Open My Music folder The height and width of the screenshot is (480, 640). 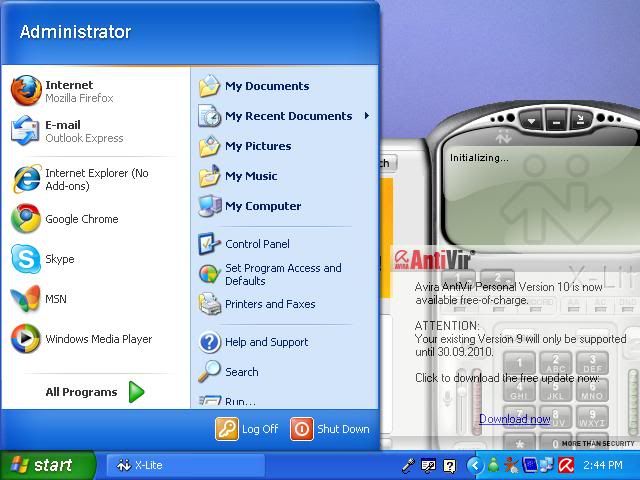point(238,176)
